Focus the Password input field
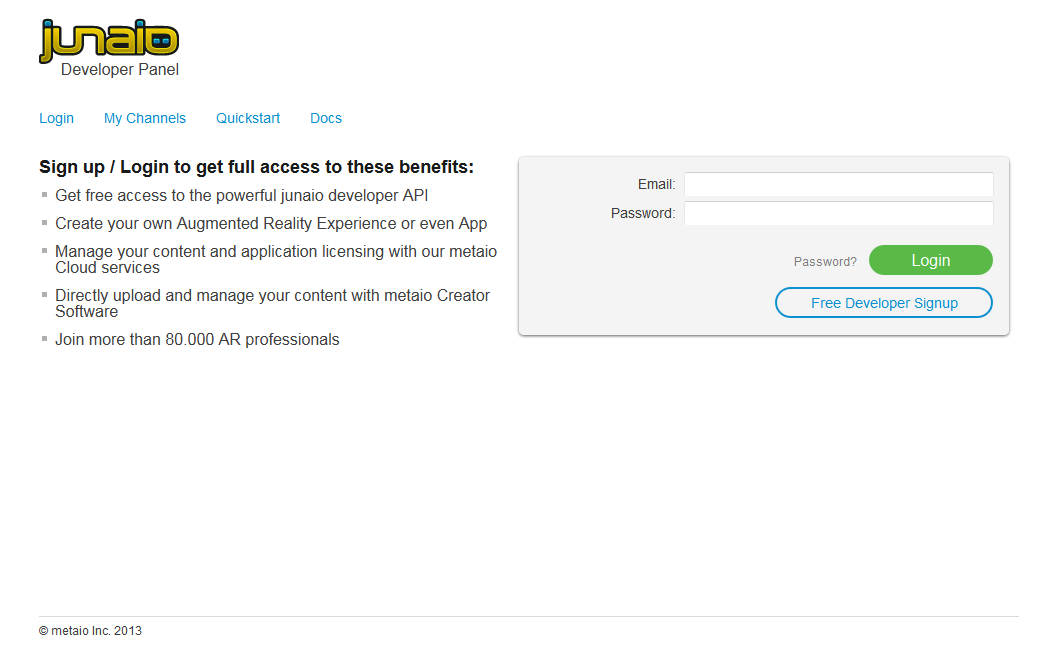 point(838,213)
